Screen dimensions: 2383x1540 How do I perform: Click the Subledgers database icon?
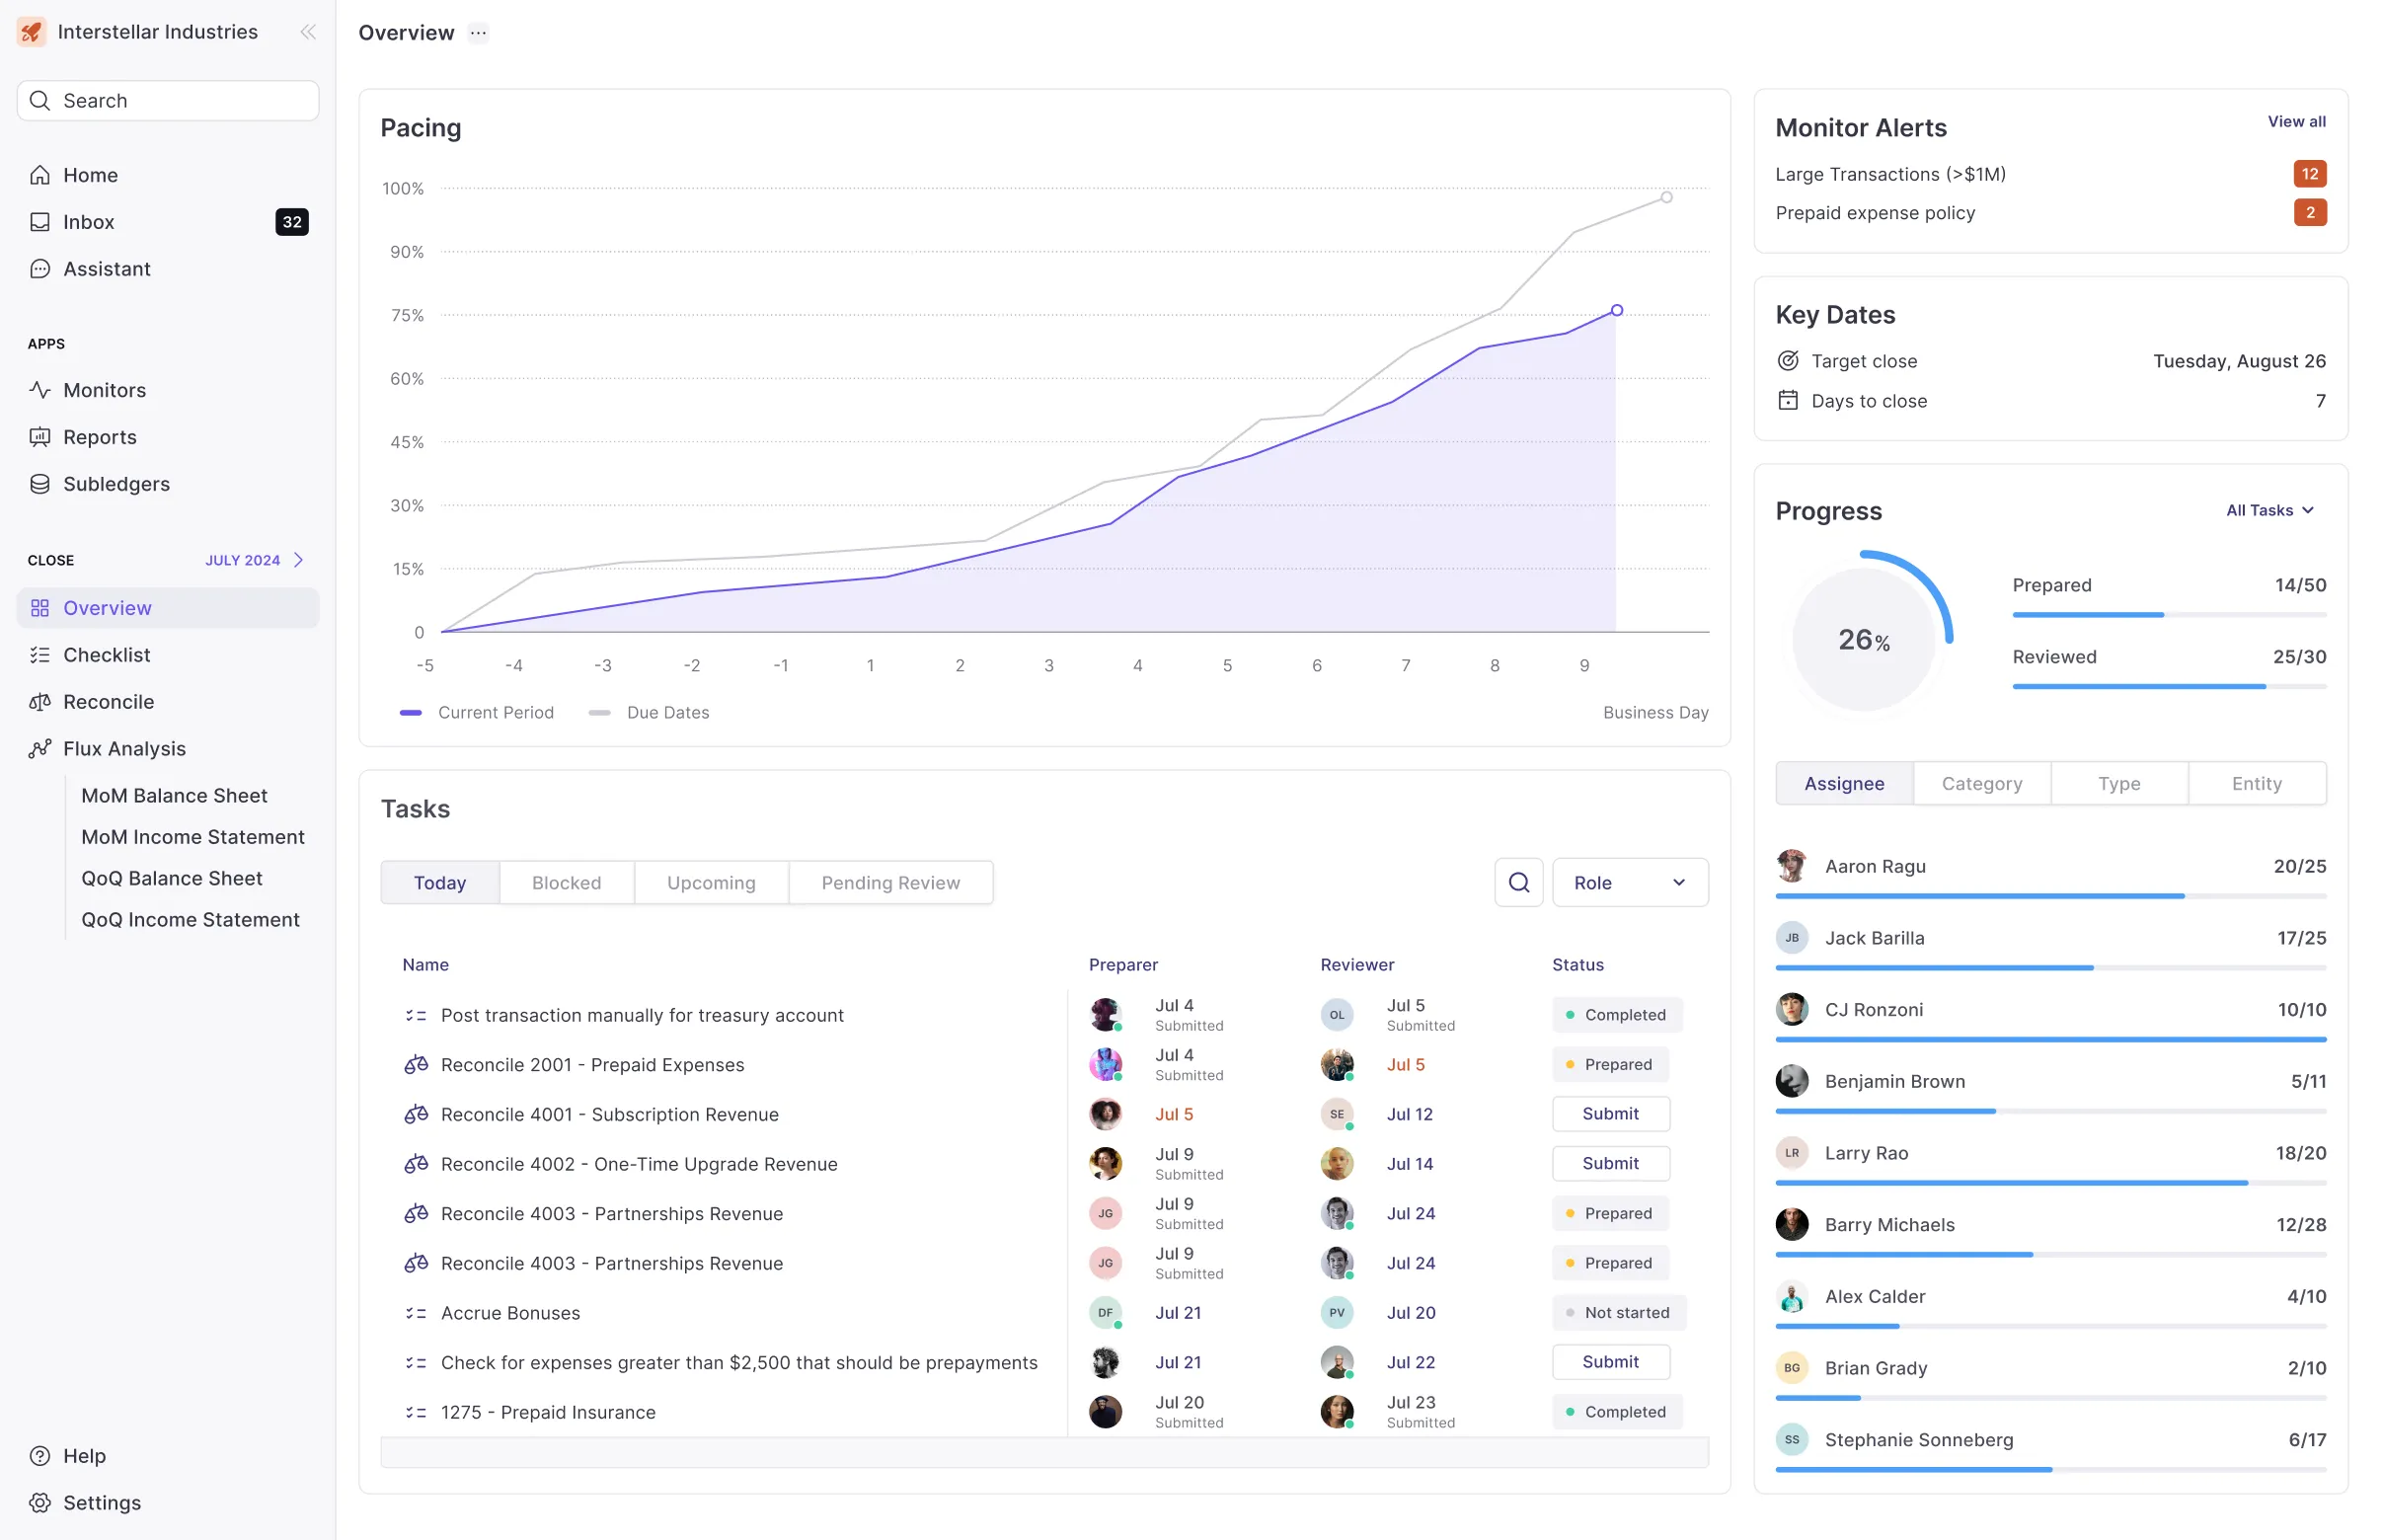coord(40,484)
